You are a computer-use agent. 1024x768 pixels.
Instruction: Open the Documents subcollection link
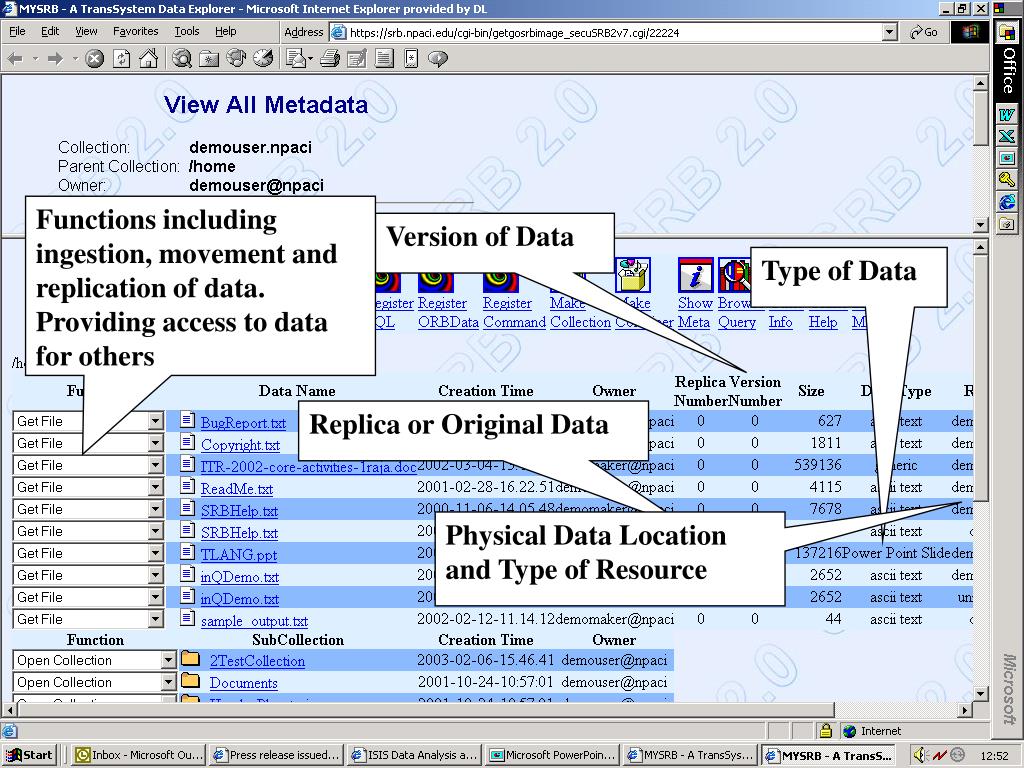point(243,683)
